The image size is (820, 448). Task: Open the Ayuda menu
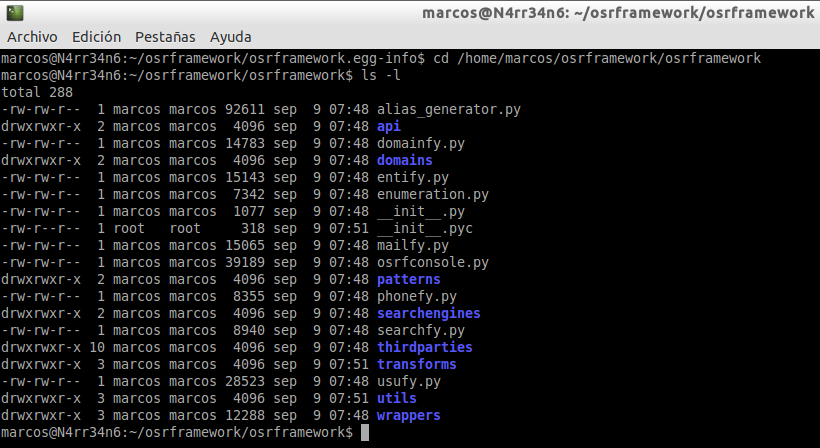[x=230, y=37]
